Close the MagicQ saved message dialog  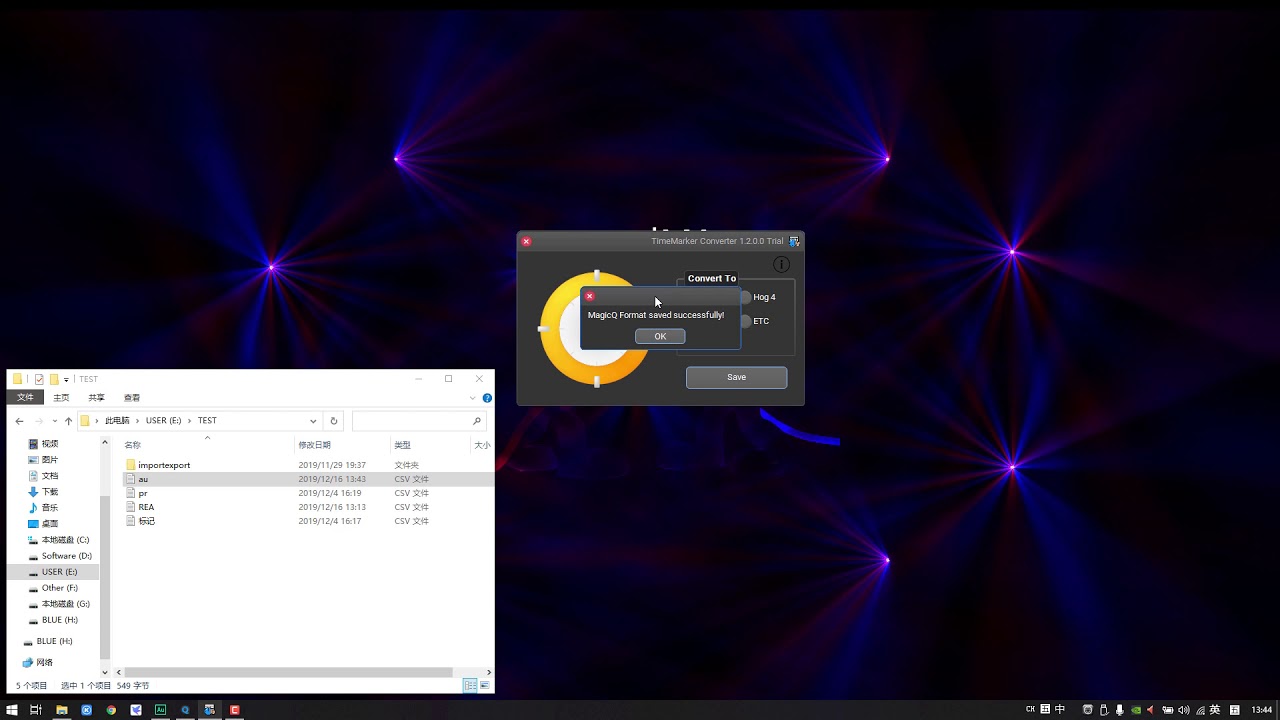pyautogui.click(x=590, y=296)
